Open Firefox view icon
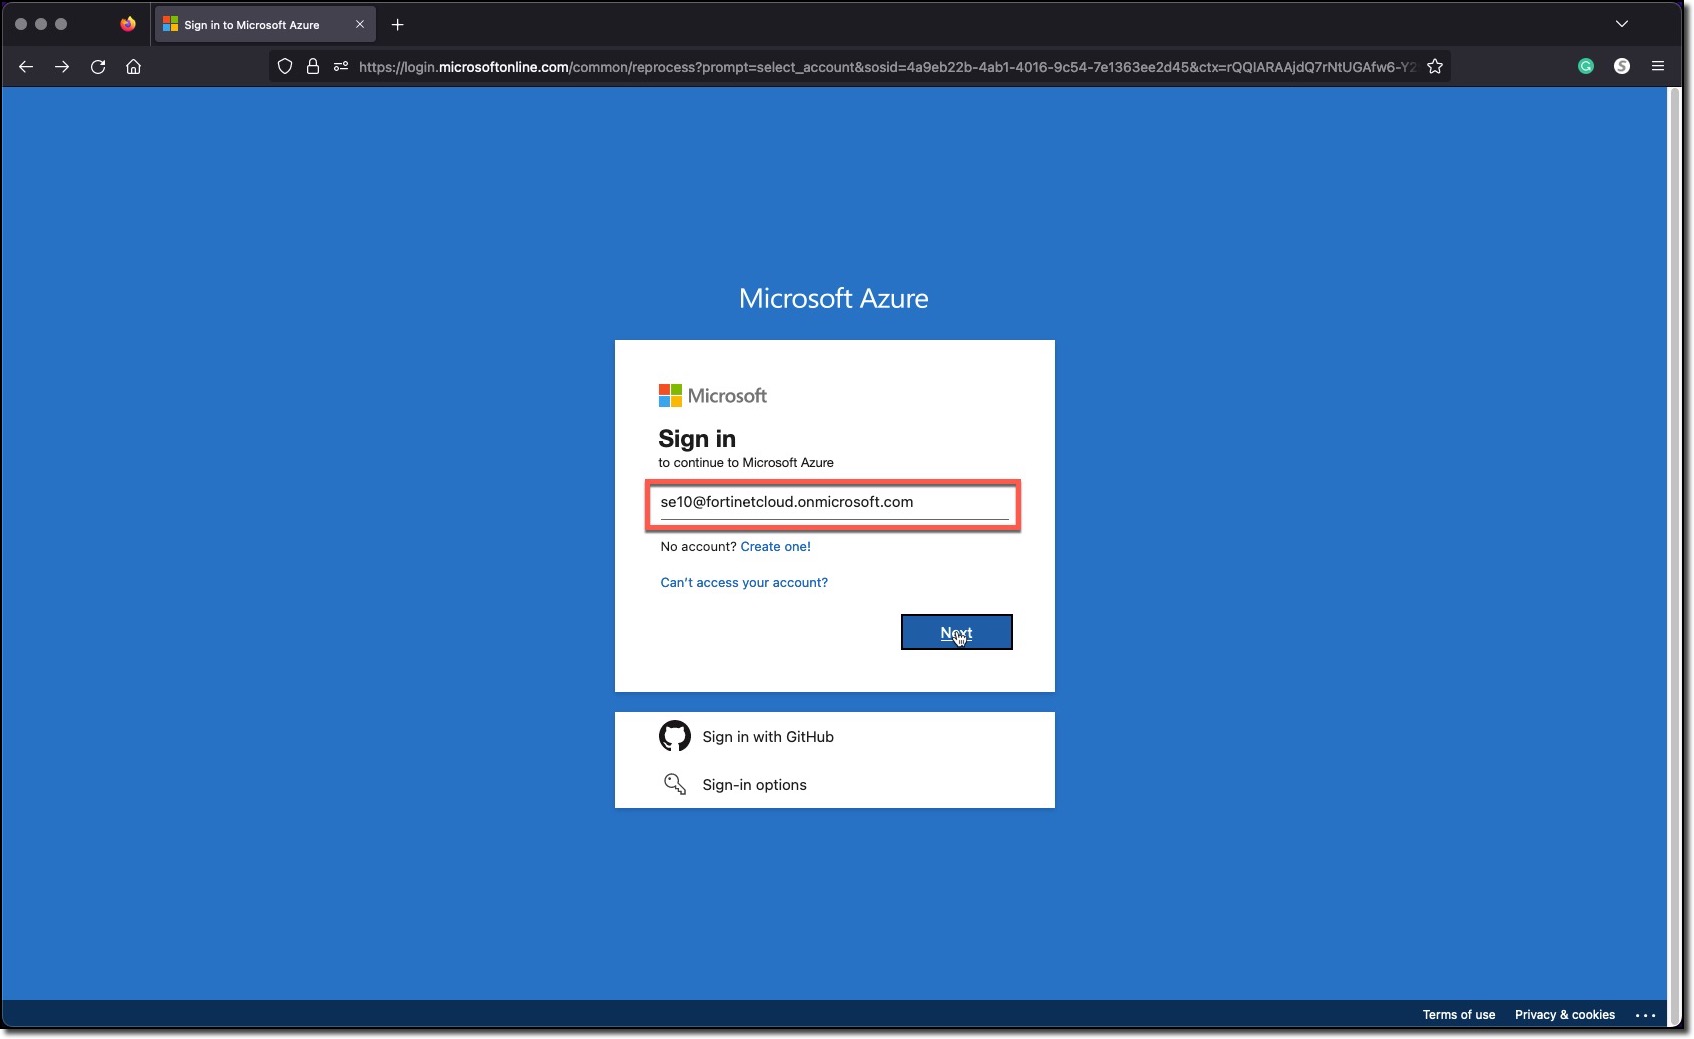The height and width of the screenshot is (1039, 1694). coord(128,24)
